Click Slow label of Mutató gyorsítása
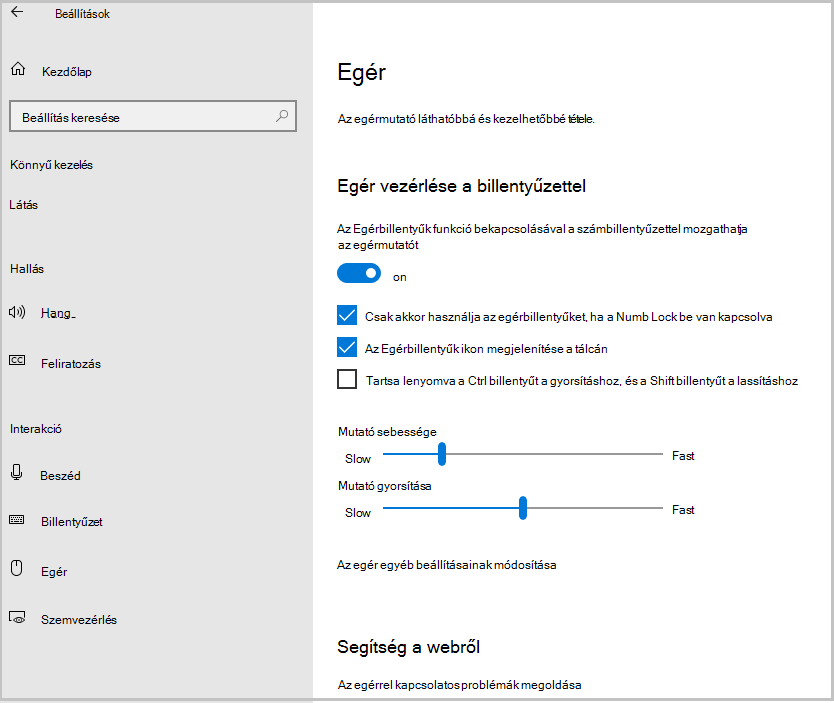This screenshot has width=834, height=703. pos(357,513)
